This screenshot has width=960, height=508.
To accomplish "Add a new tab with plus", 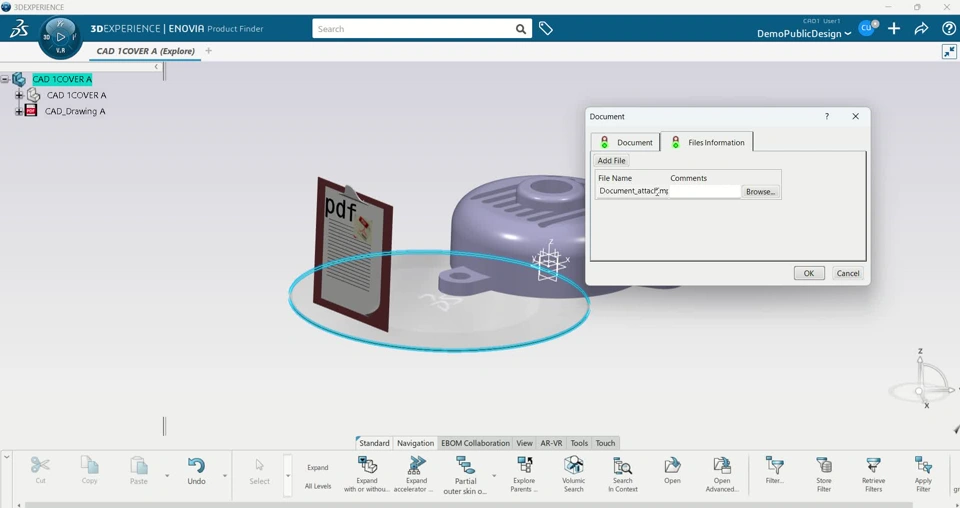I will 208,51.
